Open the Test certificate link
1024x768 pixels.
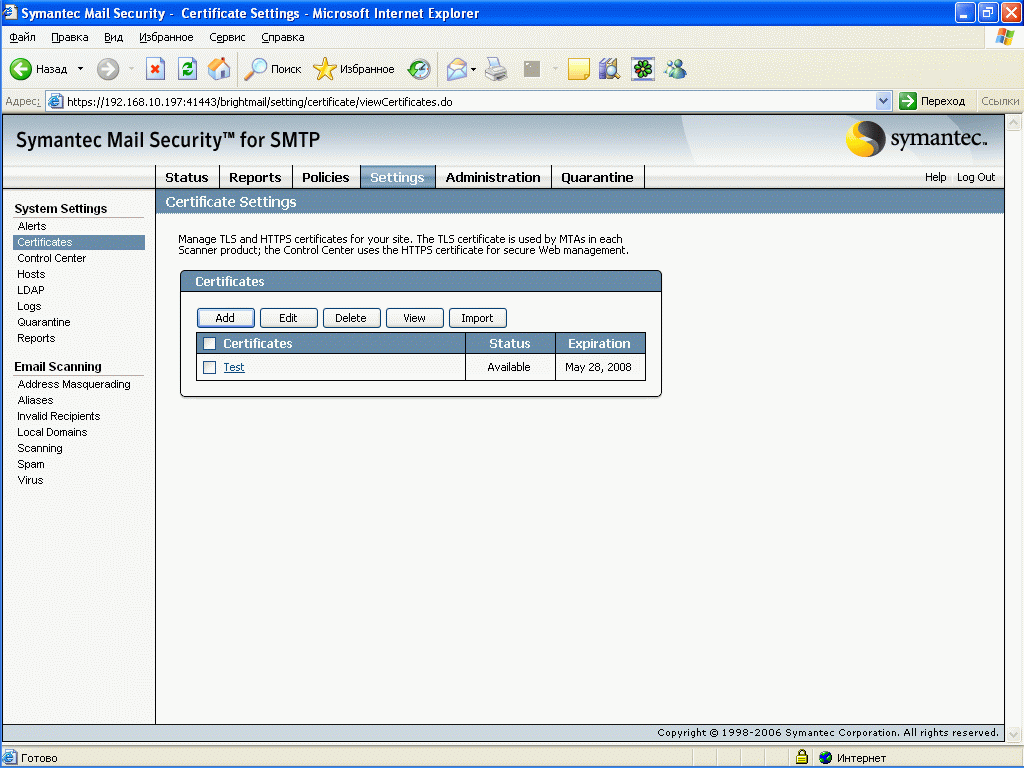pyautogui.click(x=234, y=367)
